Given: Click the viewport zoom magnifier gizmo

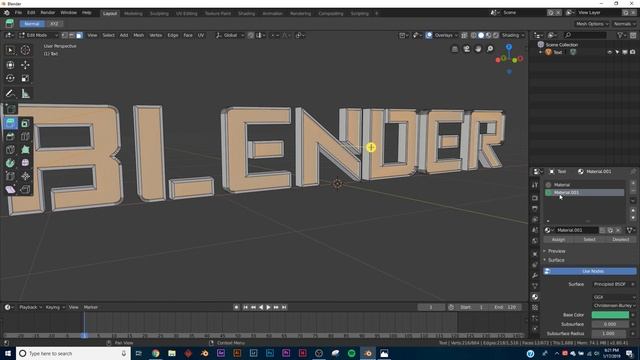Looking at the screenshot, I should tap(490, 49).
